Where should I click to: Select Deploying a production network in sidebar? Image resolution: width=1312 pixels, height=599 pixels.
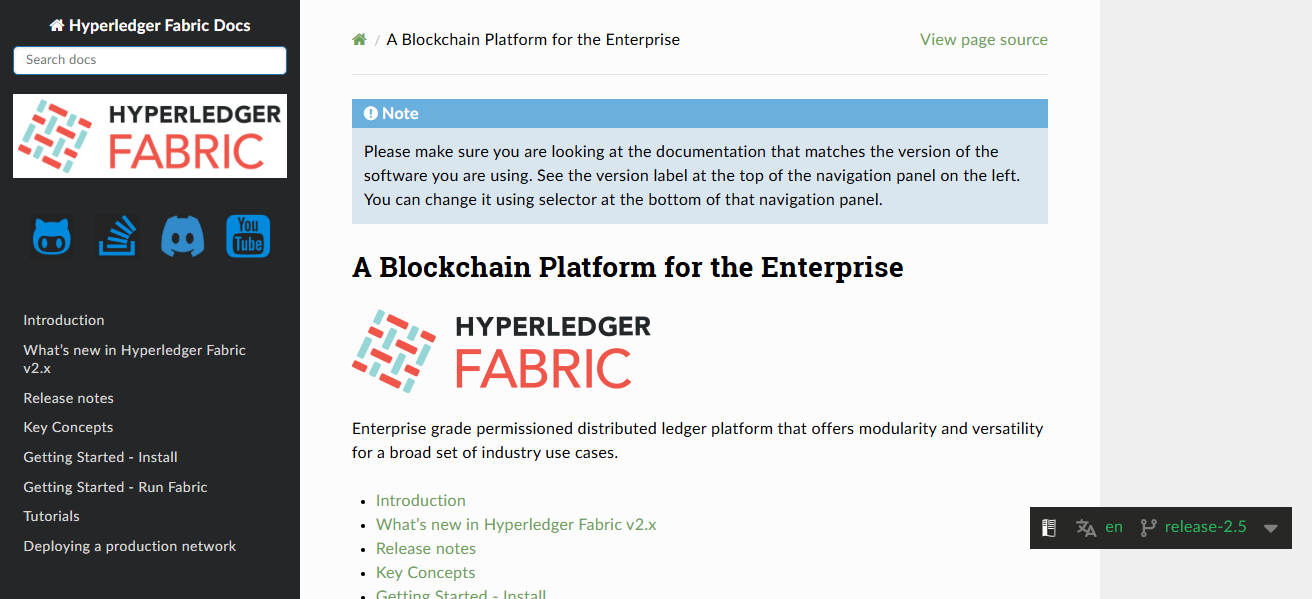pos(129,546)
